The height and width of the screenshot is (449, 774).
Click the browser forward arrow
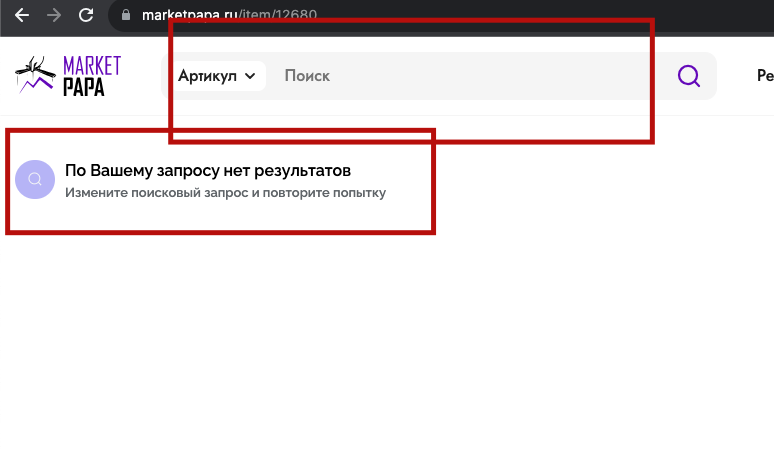coord(54,15)
